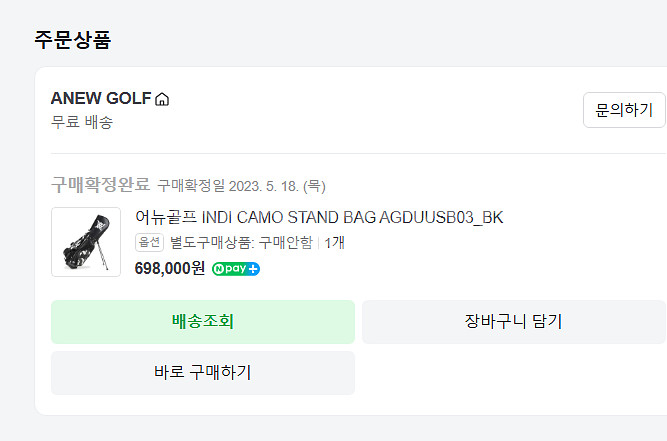
Task: Click the 698,000원 price
Action: coord(170,268)
